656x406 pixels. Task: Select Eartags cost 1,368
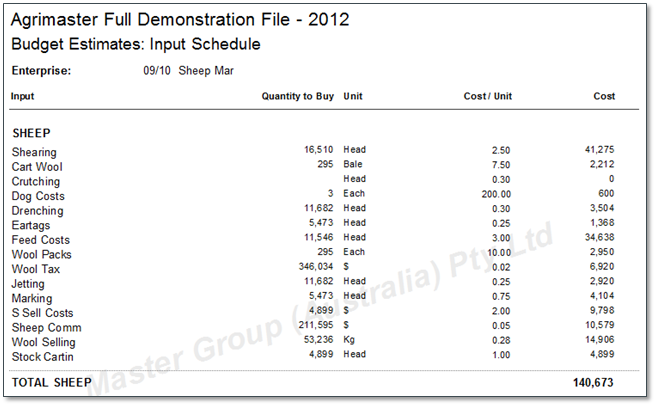[602, 223]
